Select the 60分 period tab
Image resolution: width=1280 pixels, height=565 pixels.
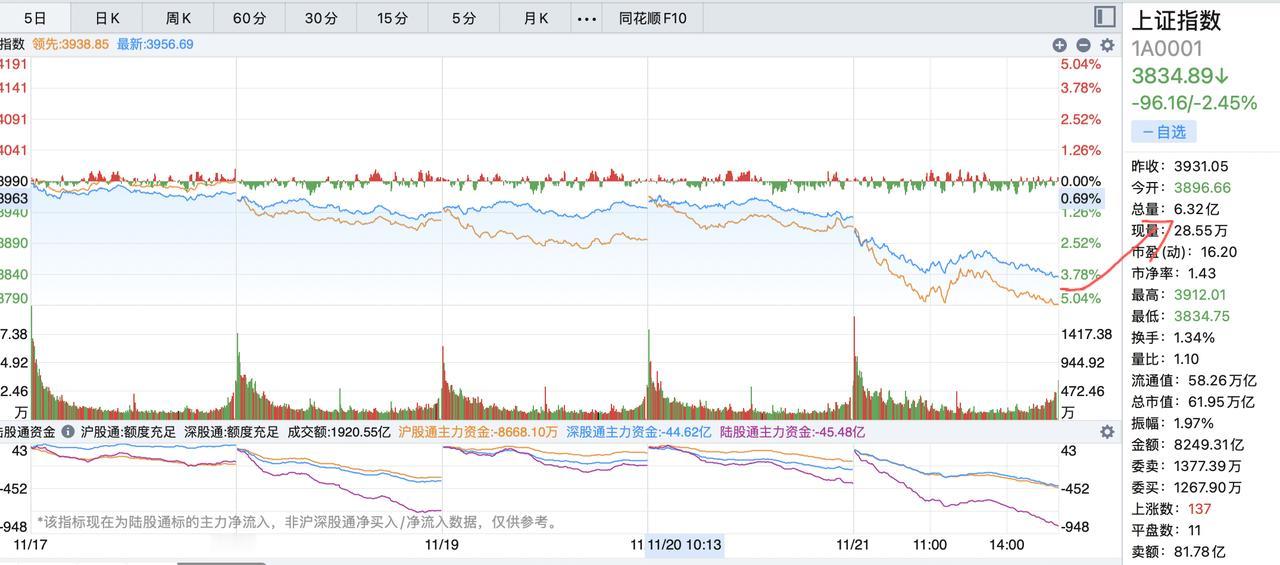[249, 18]
